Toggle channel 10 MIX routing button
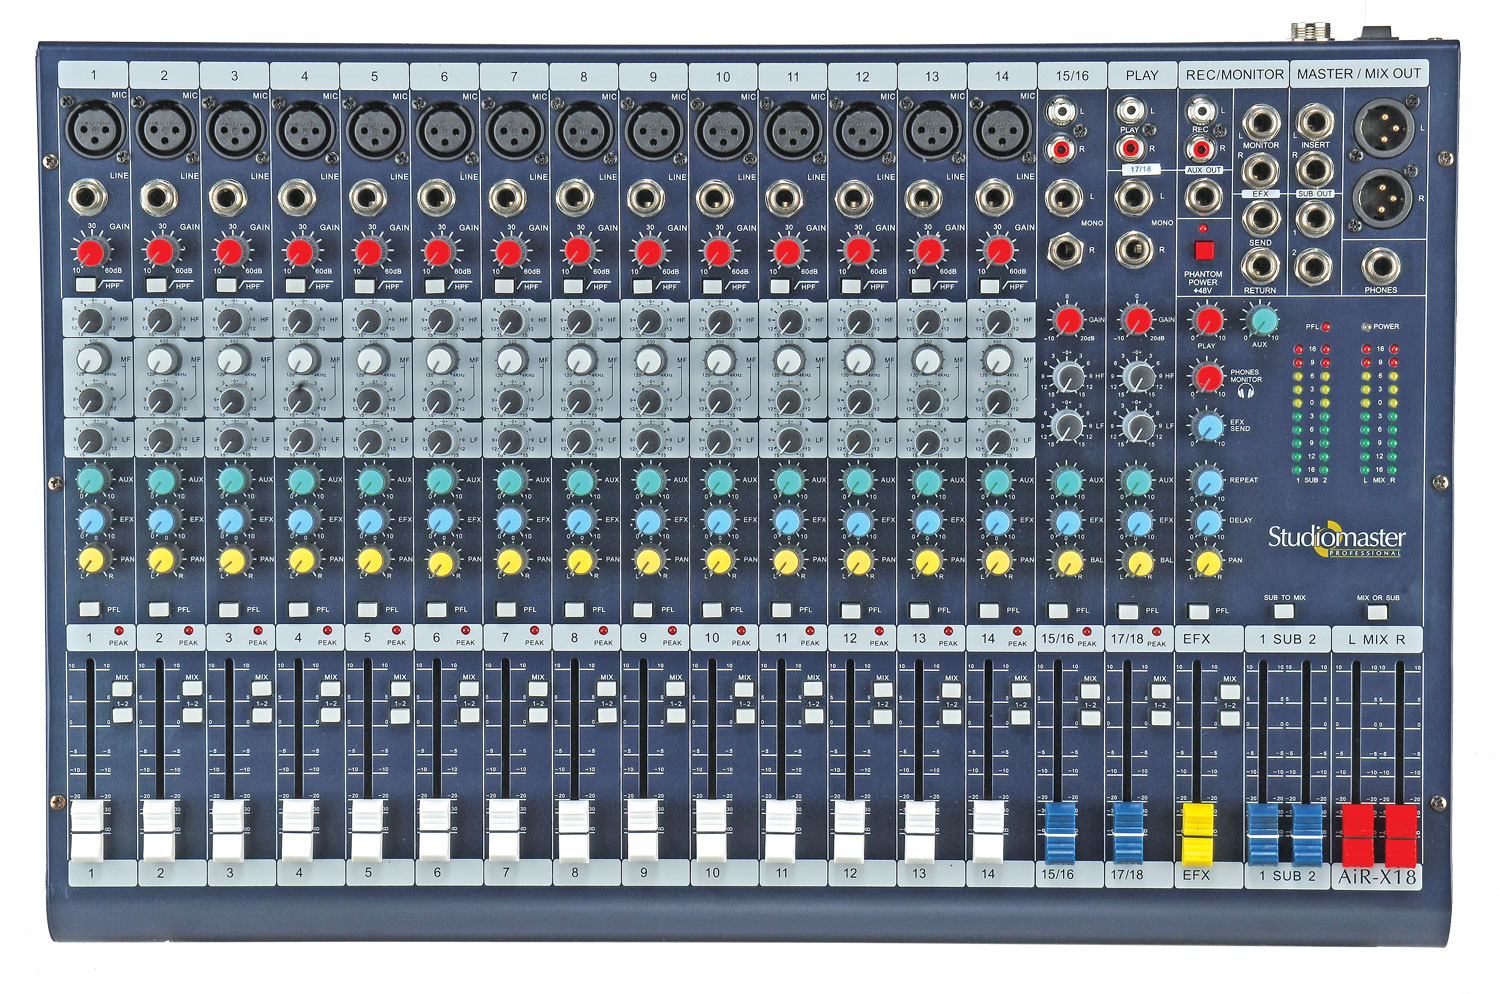The image size is (1500, 994). 744,690
